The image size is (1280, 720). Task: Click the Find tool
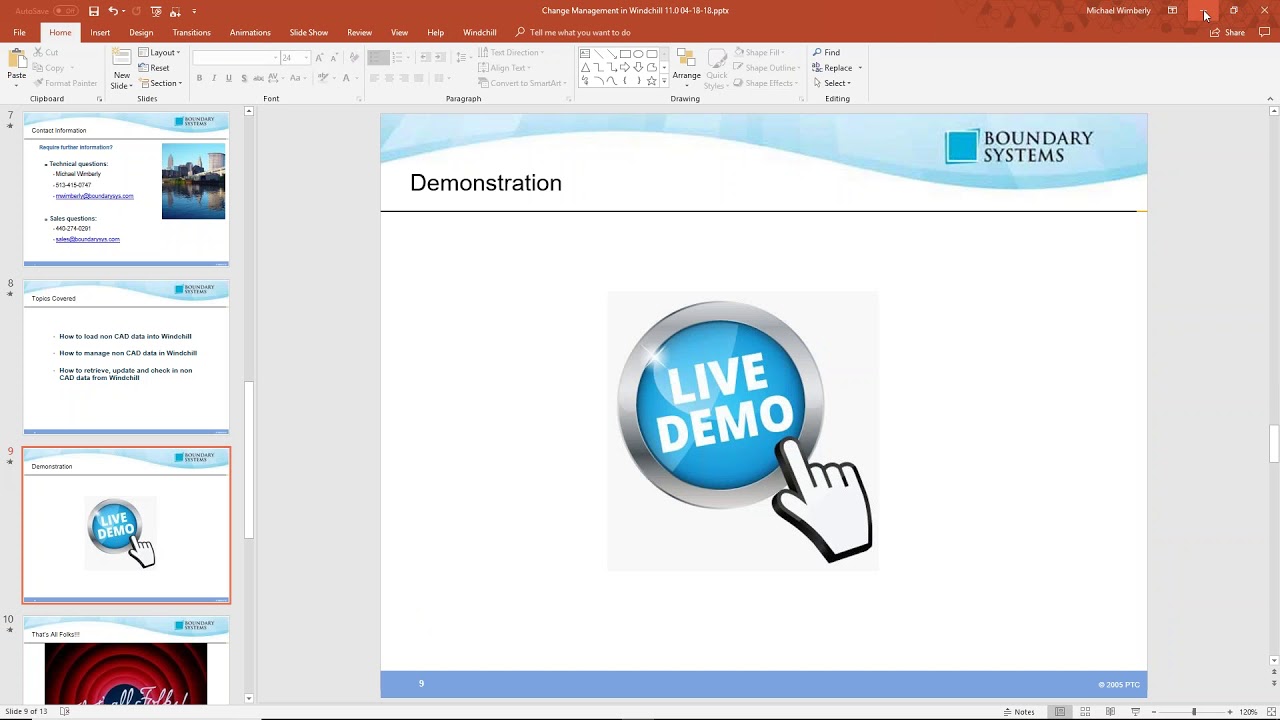(x=826, y=52)
